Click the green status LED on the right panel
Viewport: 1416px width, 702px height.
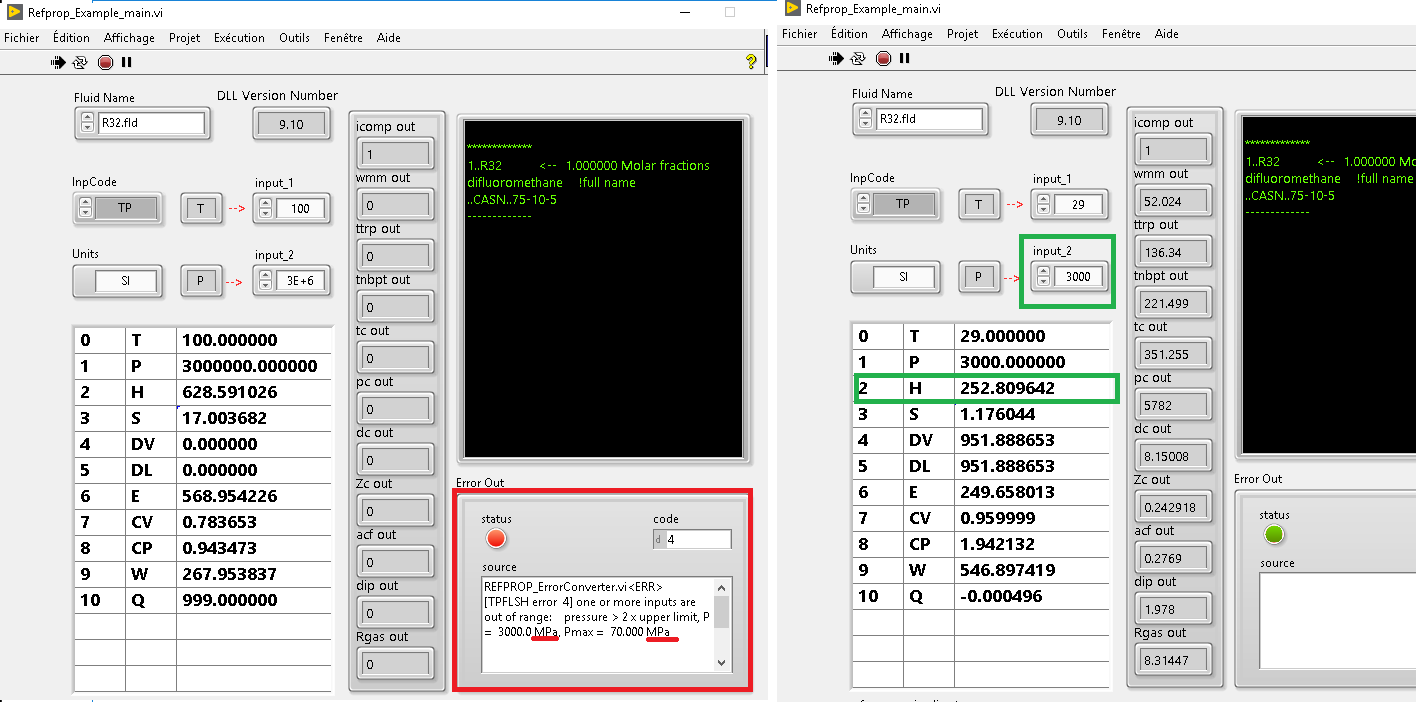click(x=1274, y=534)
